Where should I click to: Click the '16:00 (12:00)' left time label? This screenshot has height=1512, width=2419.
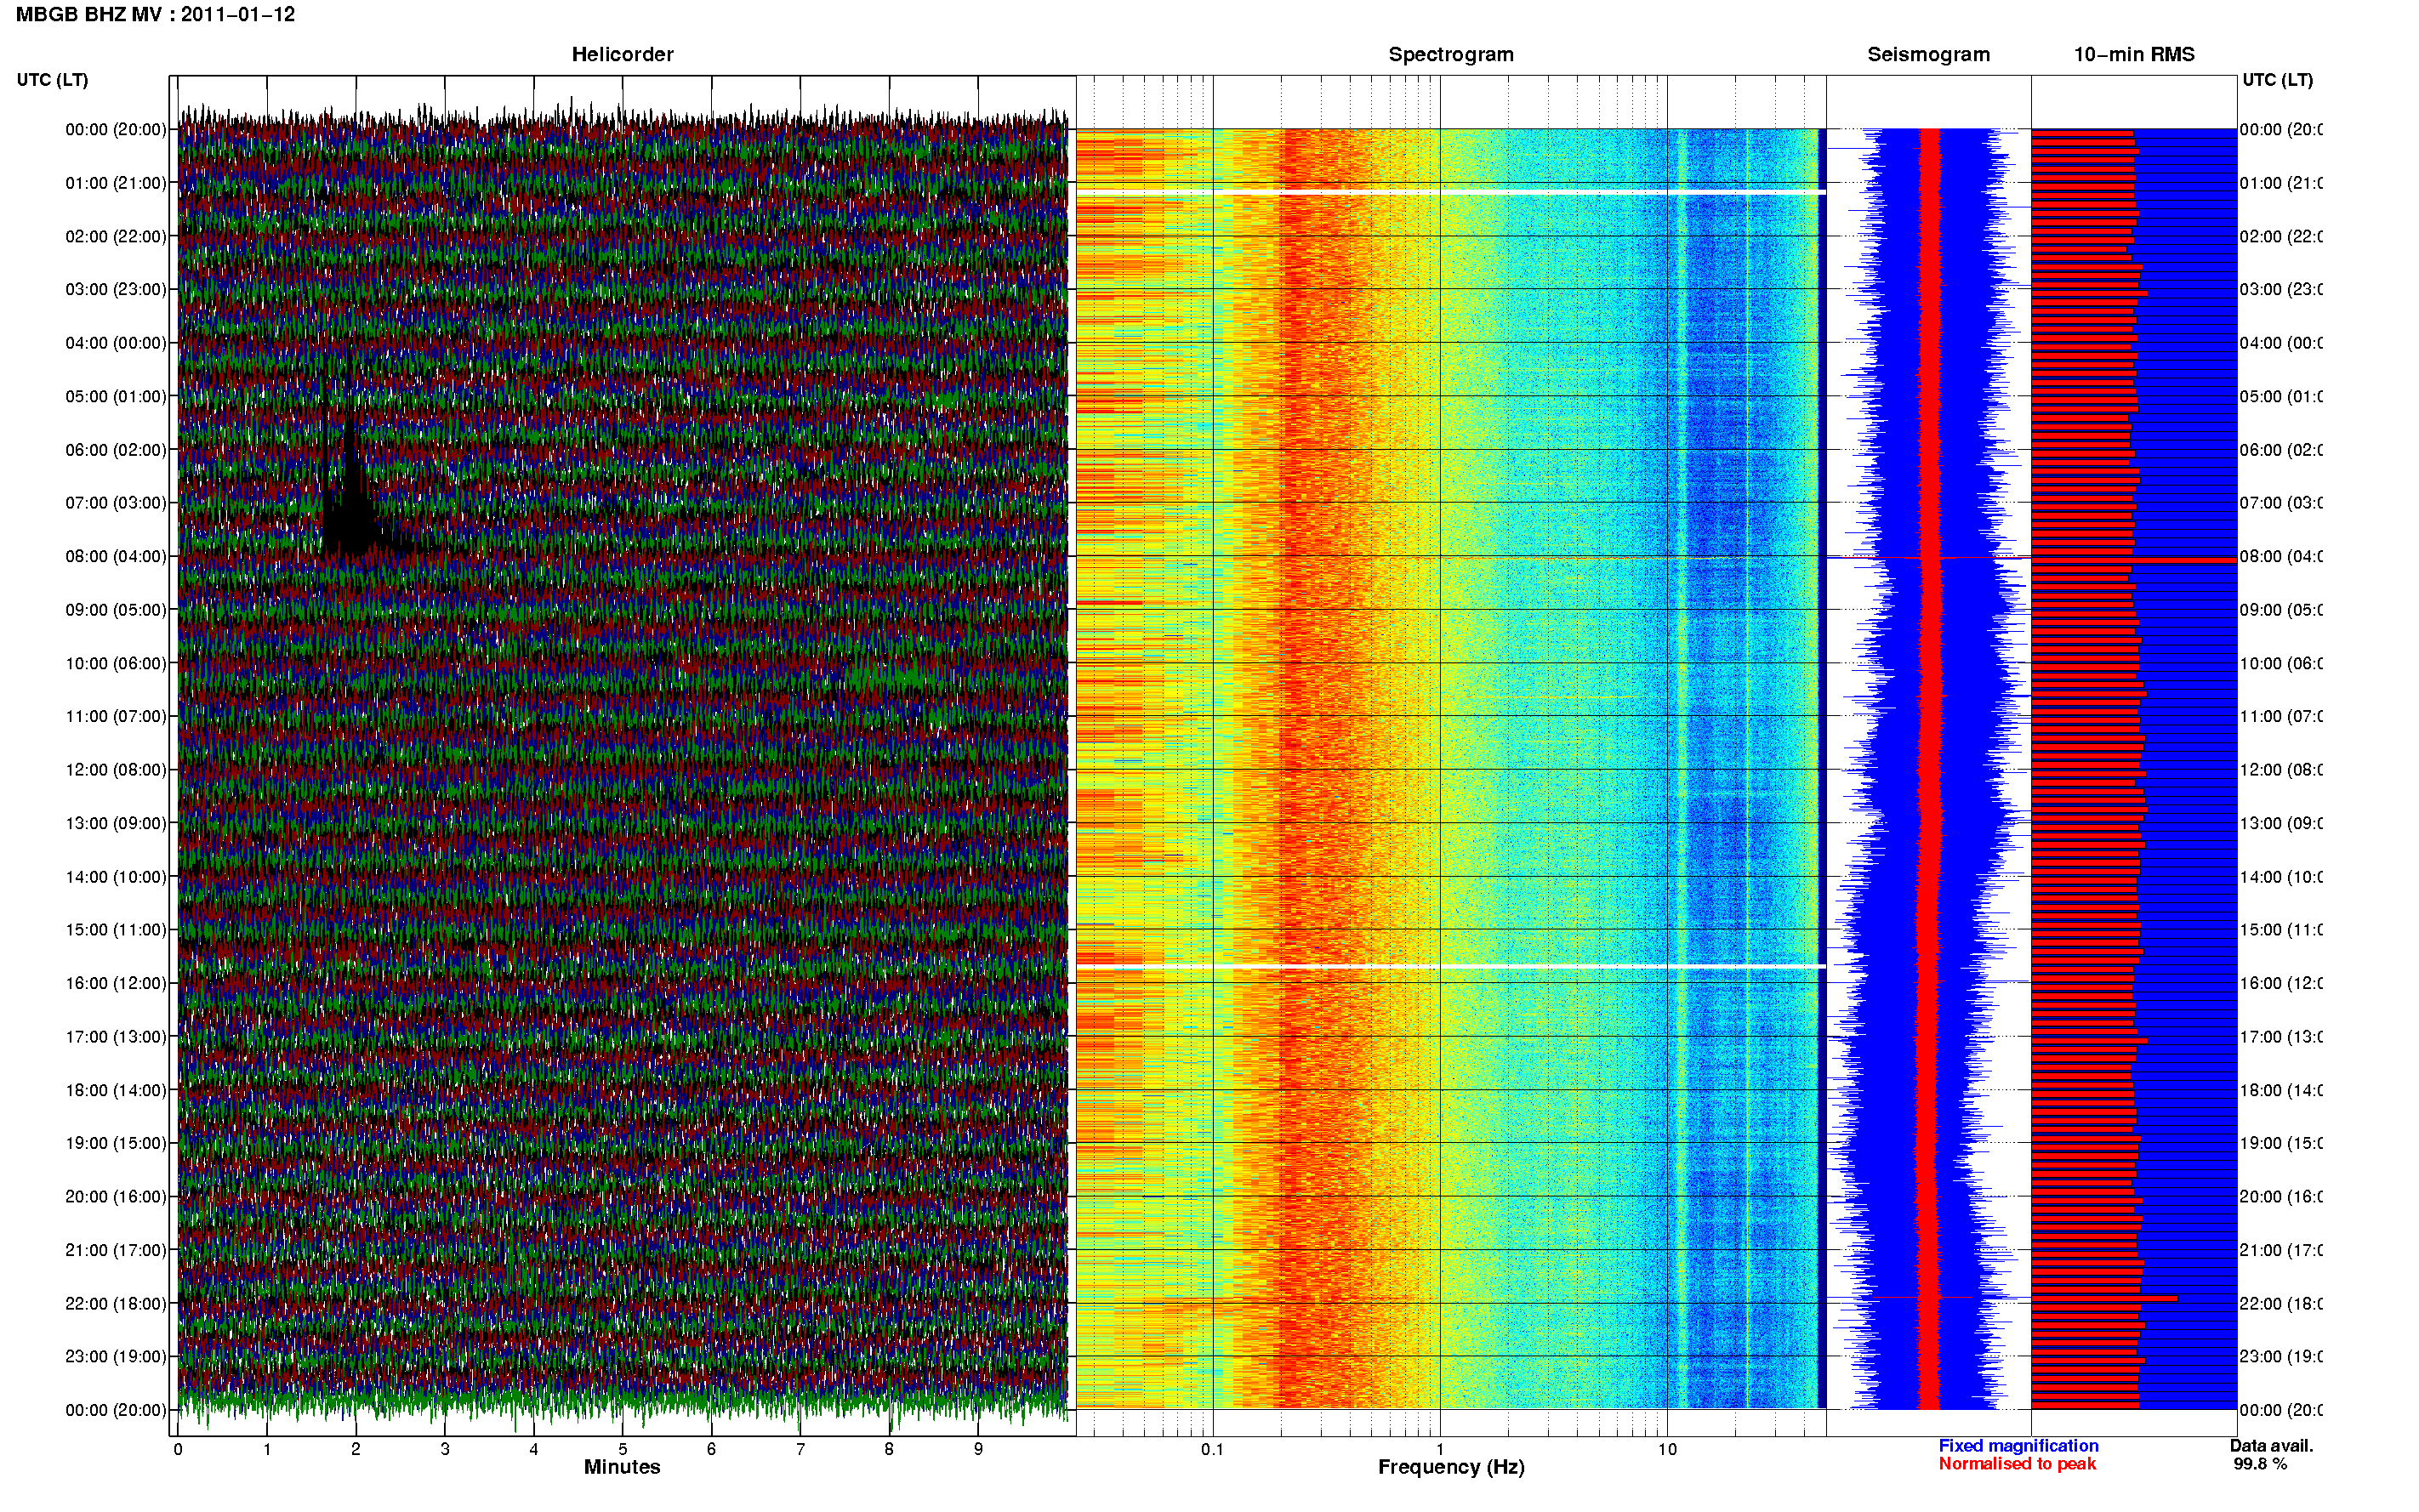pyautogui.click(x=116, y=983)
